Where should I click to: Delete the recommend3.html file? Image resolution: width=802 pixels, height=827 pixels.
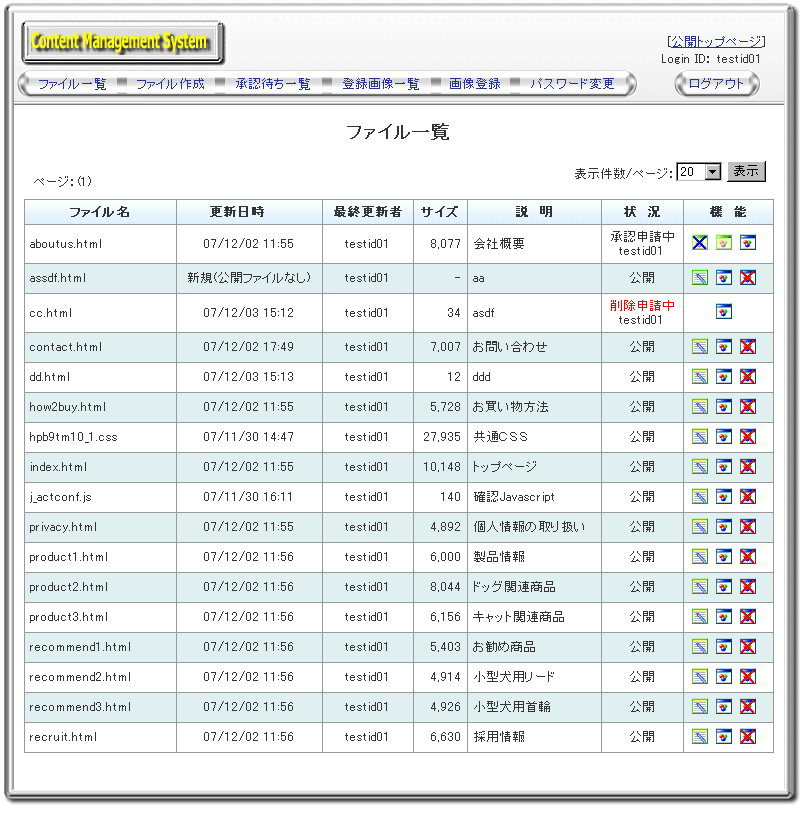(748, 707)
